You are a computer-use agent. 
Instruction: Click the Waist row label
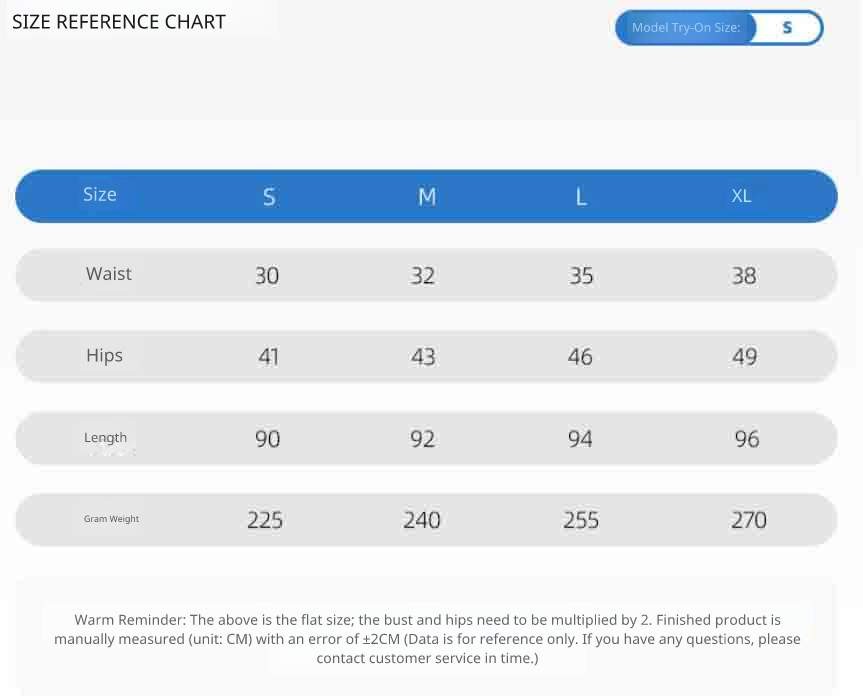point(109,274)
